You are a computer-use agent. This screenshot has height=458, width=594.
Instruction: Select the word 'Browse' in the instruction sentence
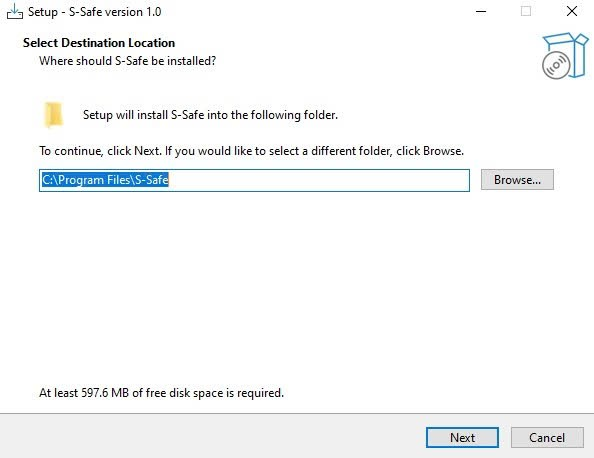[x=442, y=151]
